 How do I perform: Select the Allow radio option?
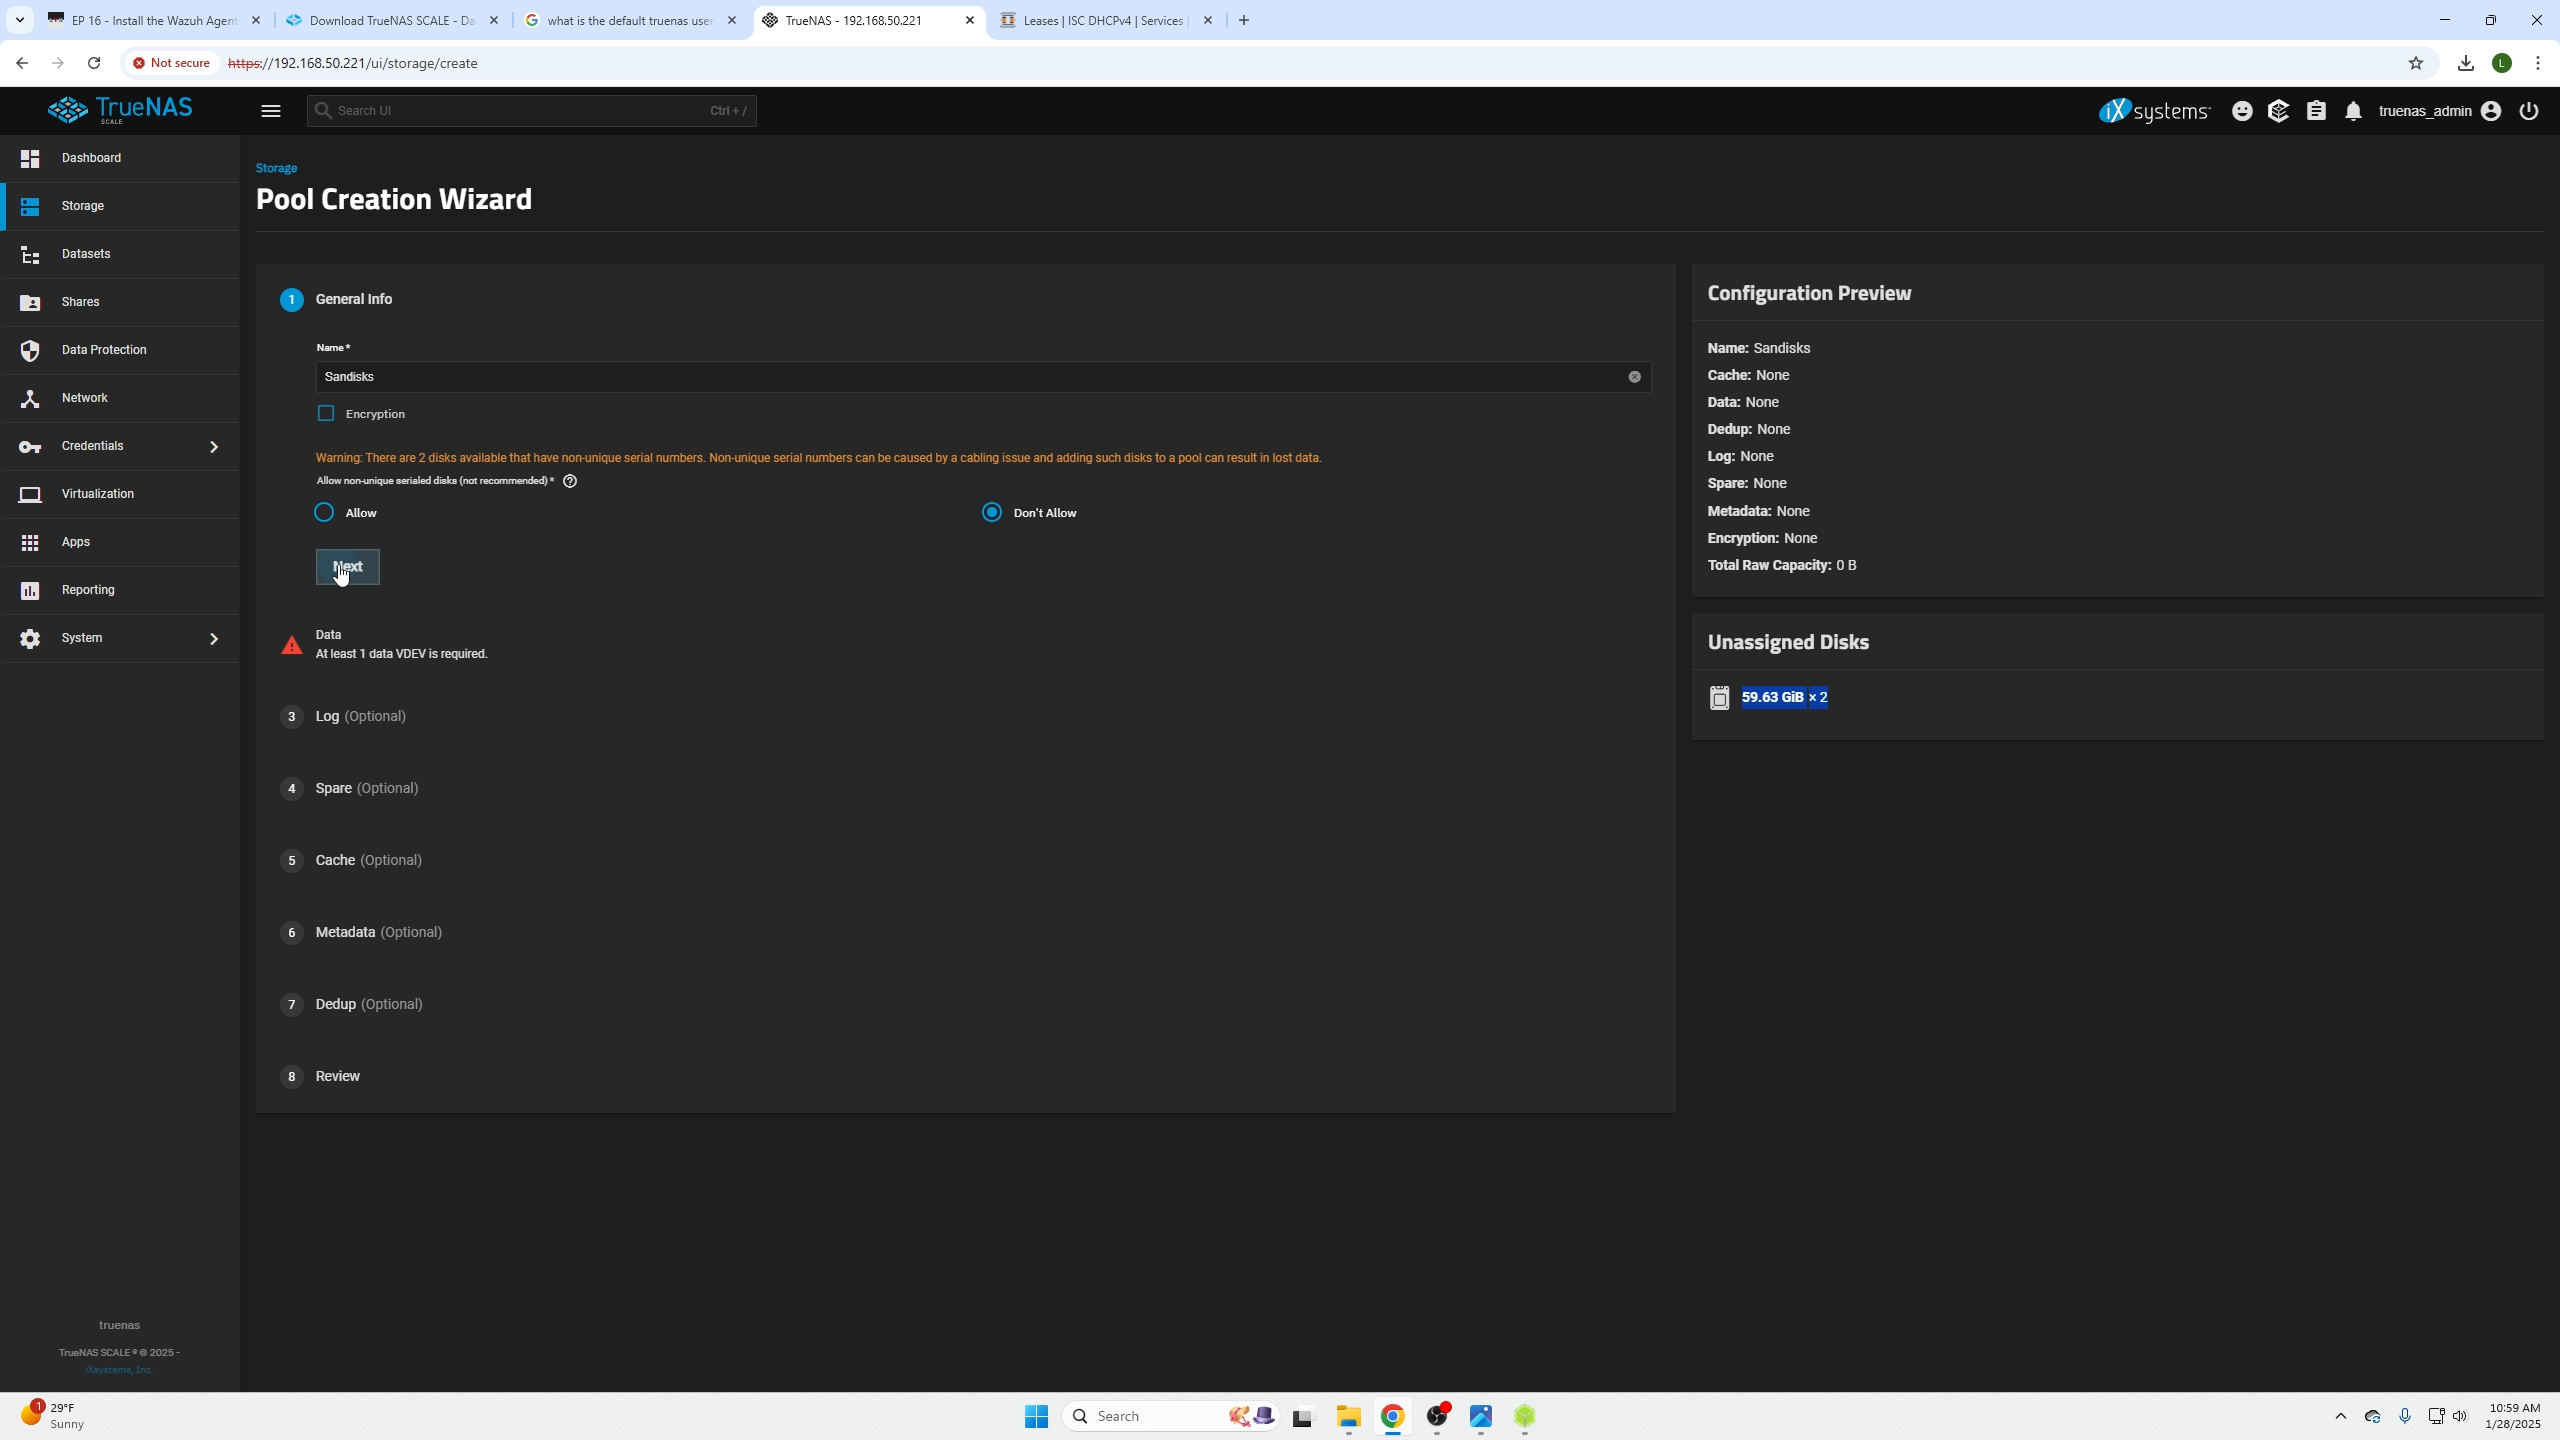coord(324,512)
